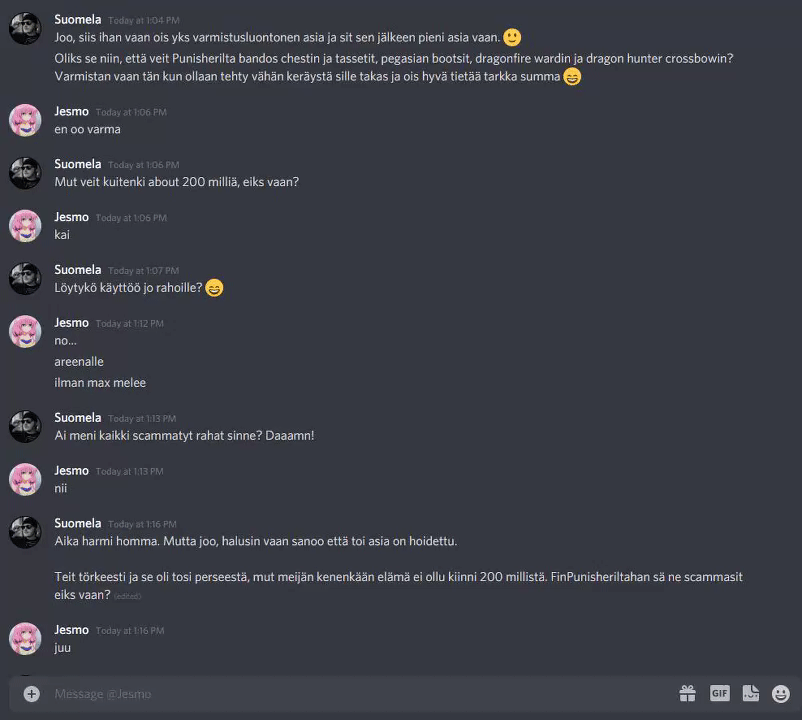Click Jesmo's avatar beside the 'nii' message

[x=25, y=479]
